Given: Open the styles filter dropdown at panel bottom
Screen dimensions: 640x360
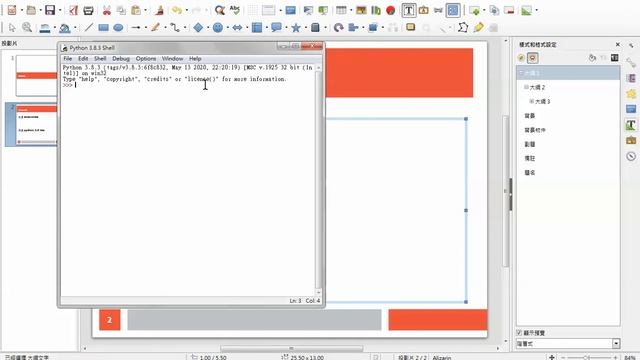Looking at the screenshot, I should (x=616, y=344).
